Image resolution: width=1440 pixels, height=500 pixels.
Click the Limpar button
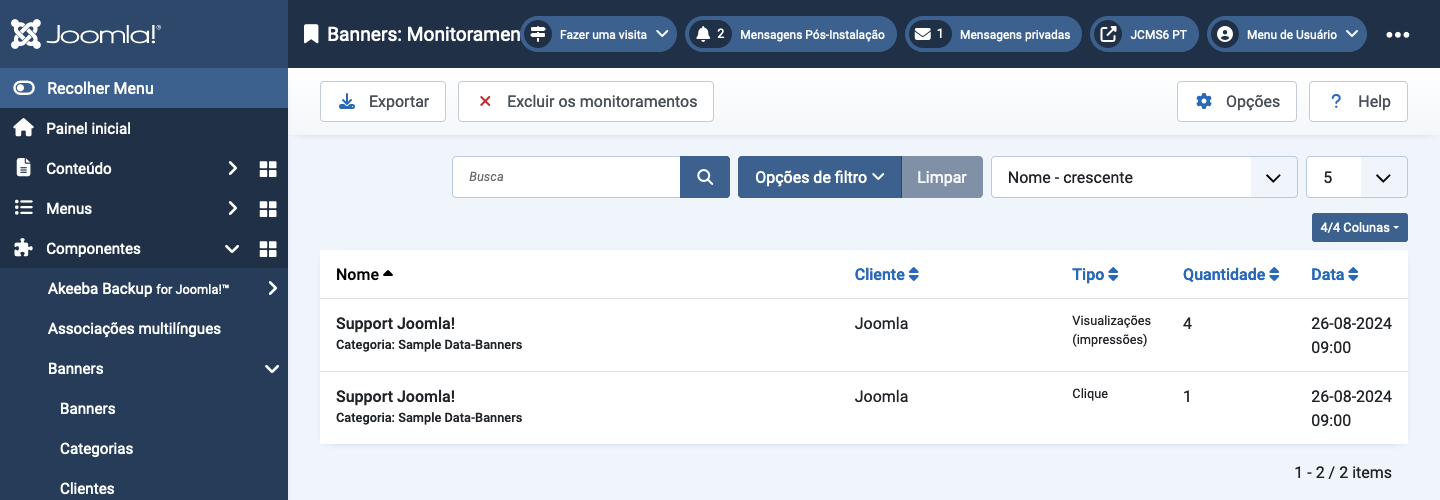(942, 177)
